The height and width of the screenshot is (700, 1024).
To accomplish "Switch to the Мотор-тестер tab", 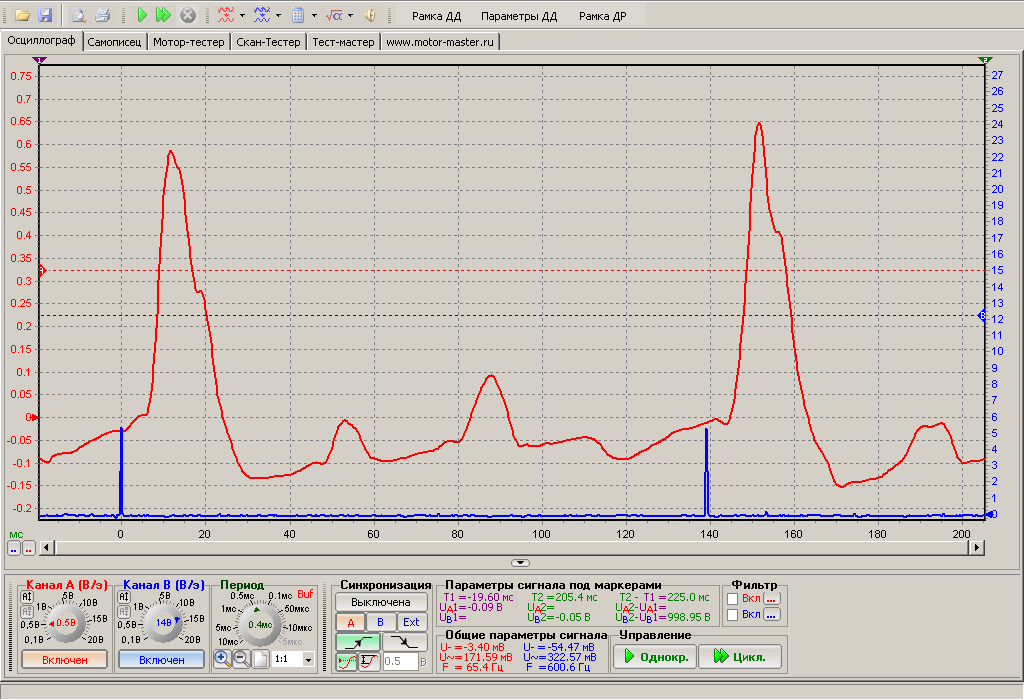I will (x=189, y=42).
